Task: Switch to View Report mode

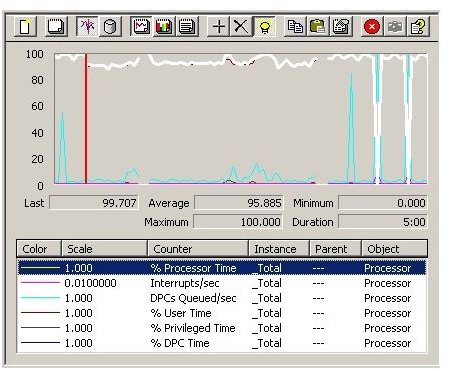Action: click(x=187, y=26)
